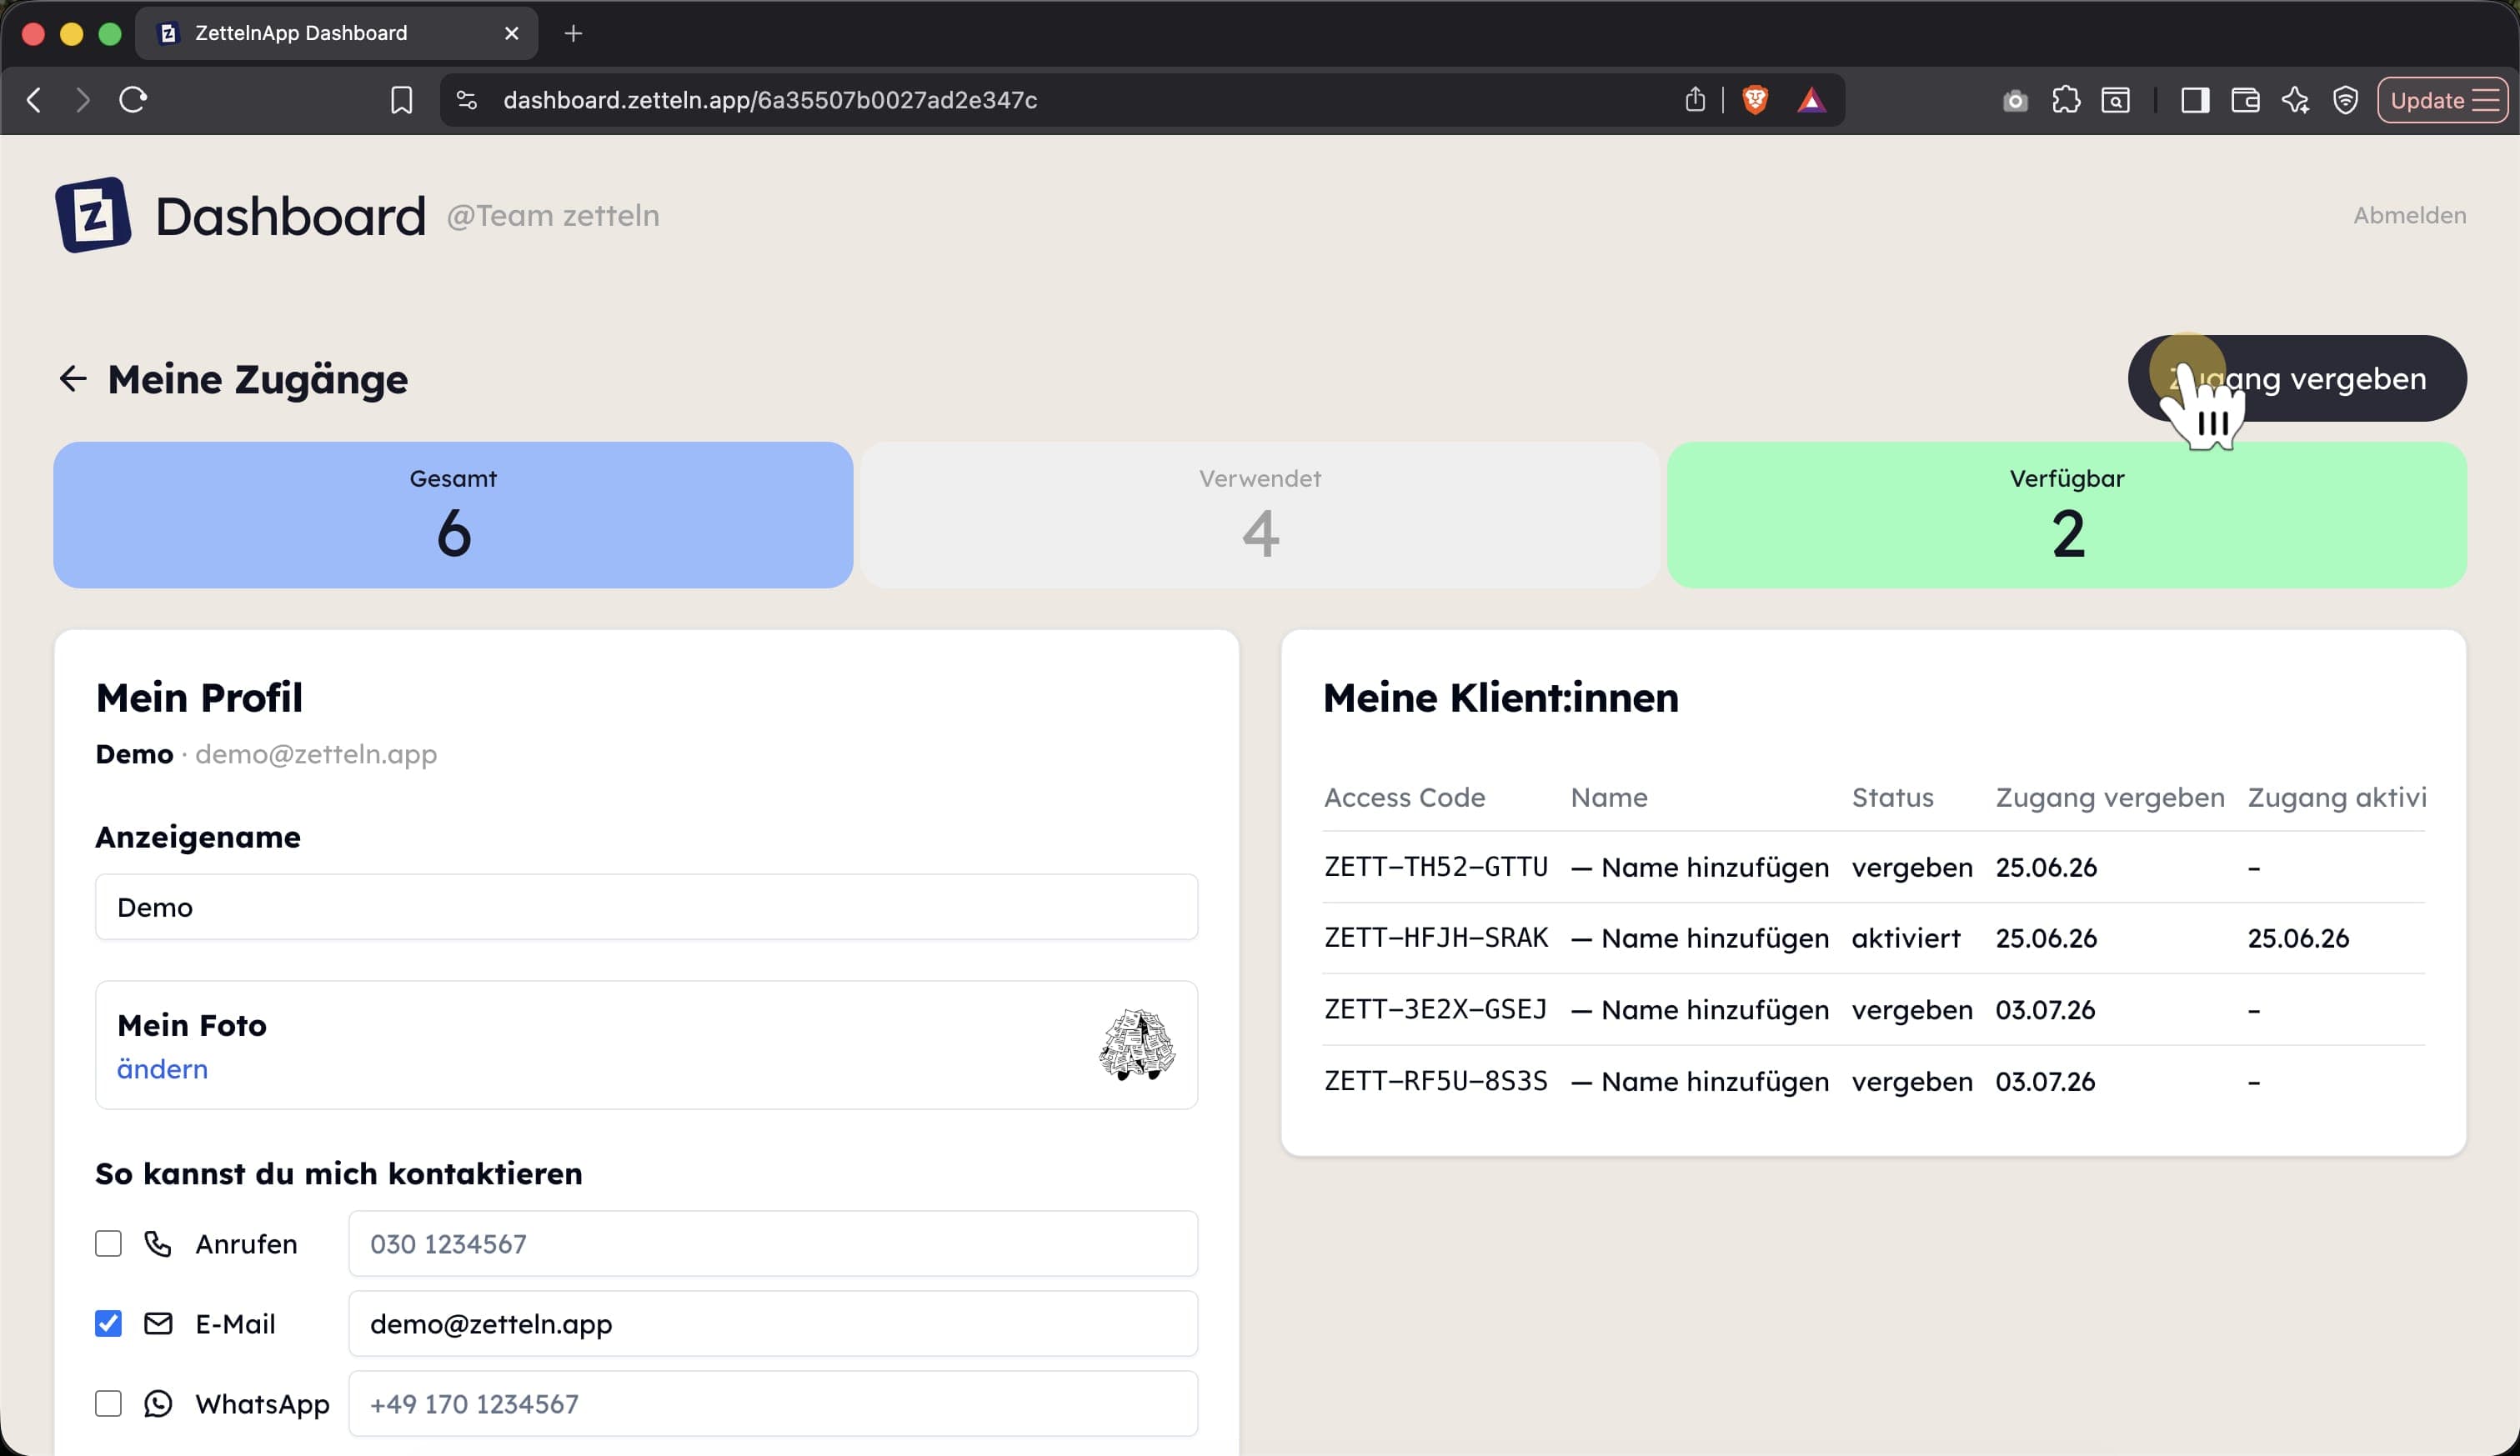This screenshot has width=2520, height=1456.
Task: Open the browser Update menu button
Action: point(2442,100)
